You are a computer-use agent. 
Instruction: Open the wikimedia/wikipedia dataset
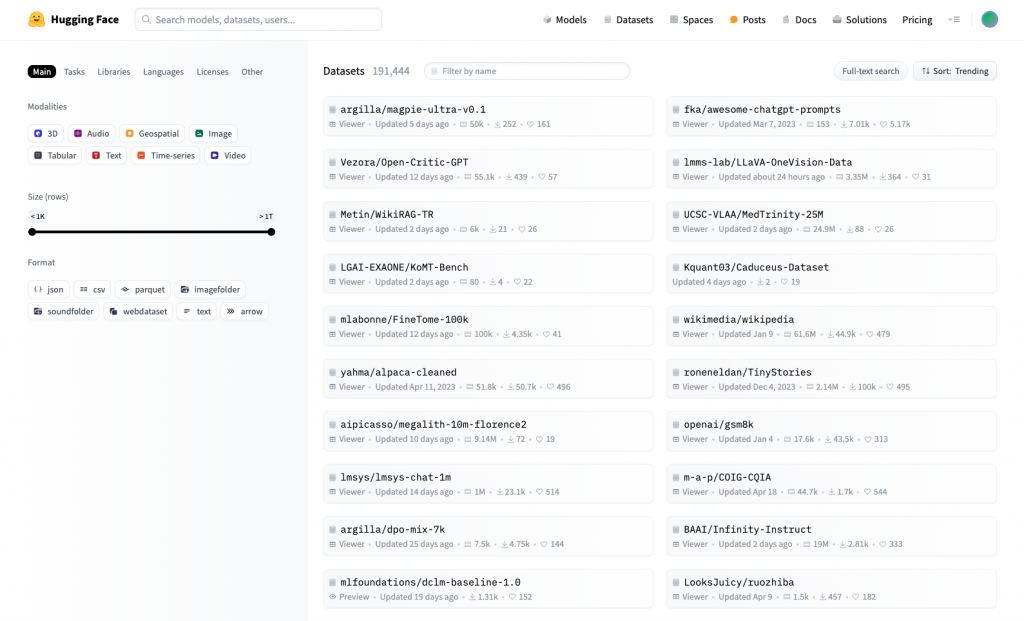(831, 326)
